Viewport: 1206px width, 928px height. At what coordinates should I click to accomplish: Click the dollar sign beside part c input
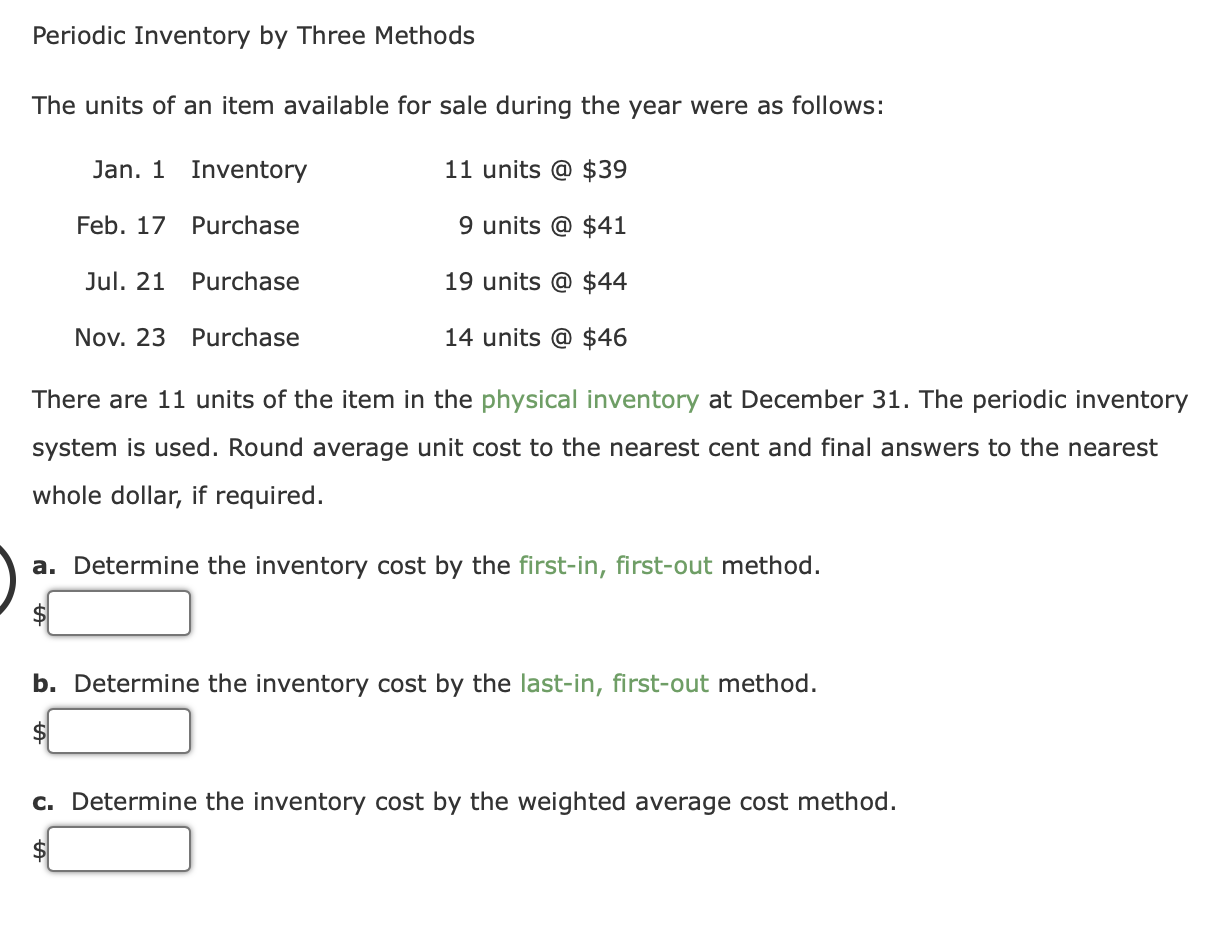(38, 851)
